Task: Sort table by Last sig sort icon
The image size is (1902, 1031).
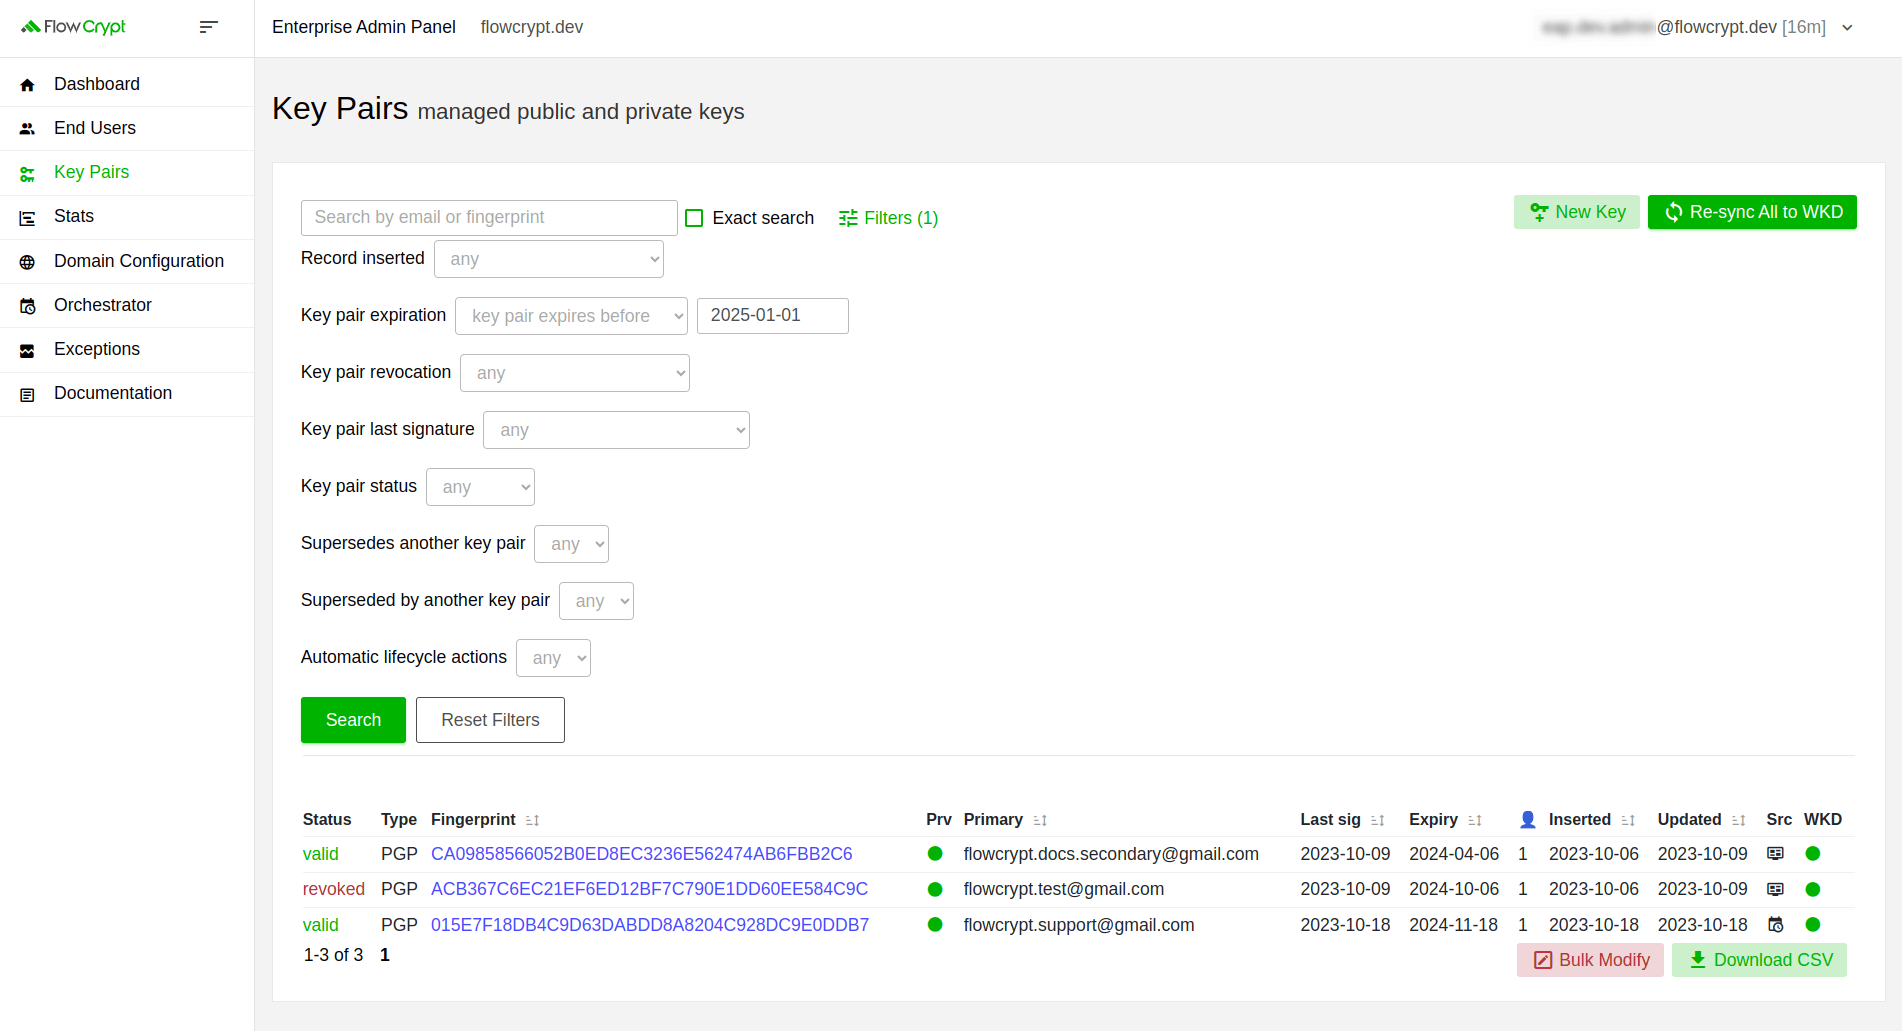Action: [x=1377, y=820]
